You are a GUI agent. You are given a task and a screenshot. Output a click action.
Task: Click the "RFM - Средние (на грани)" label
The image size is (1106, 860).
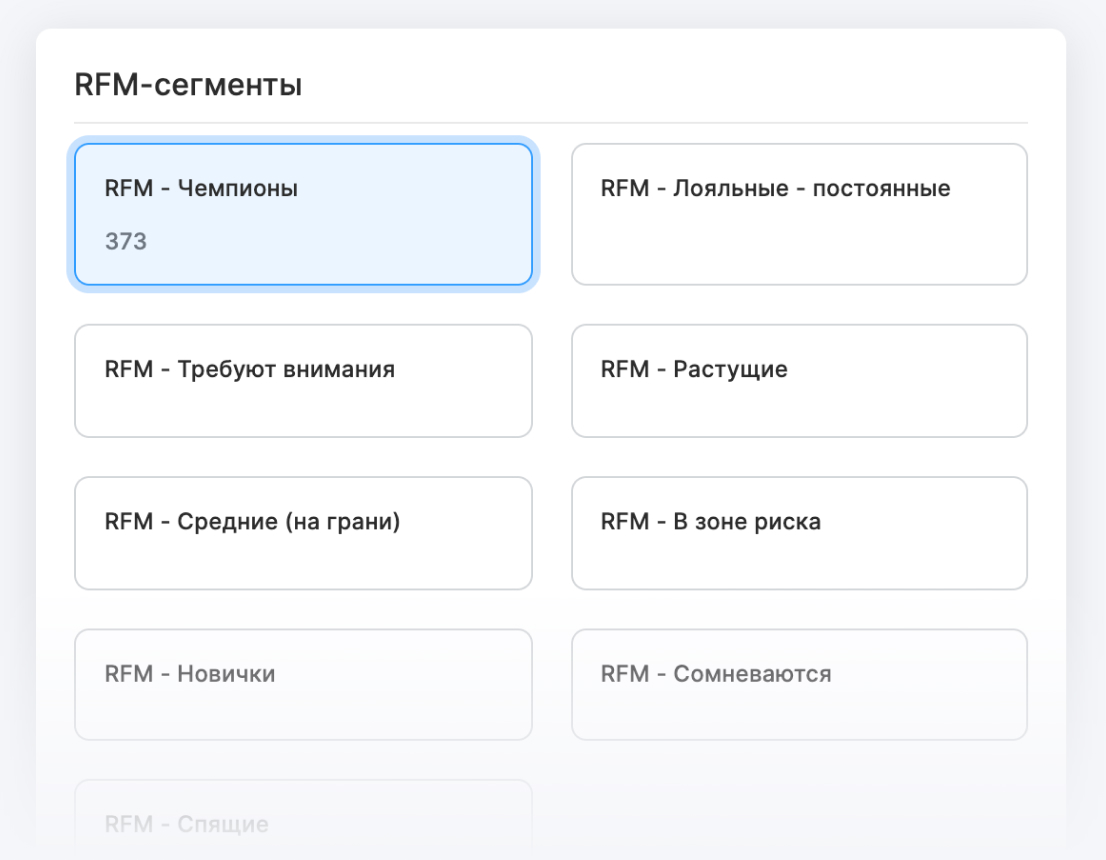(x=252, y=521)
